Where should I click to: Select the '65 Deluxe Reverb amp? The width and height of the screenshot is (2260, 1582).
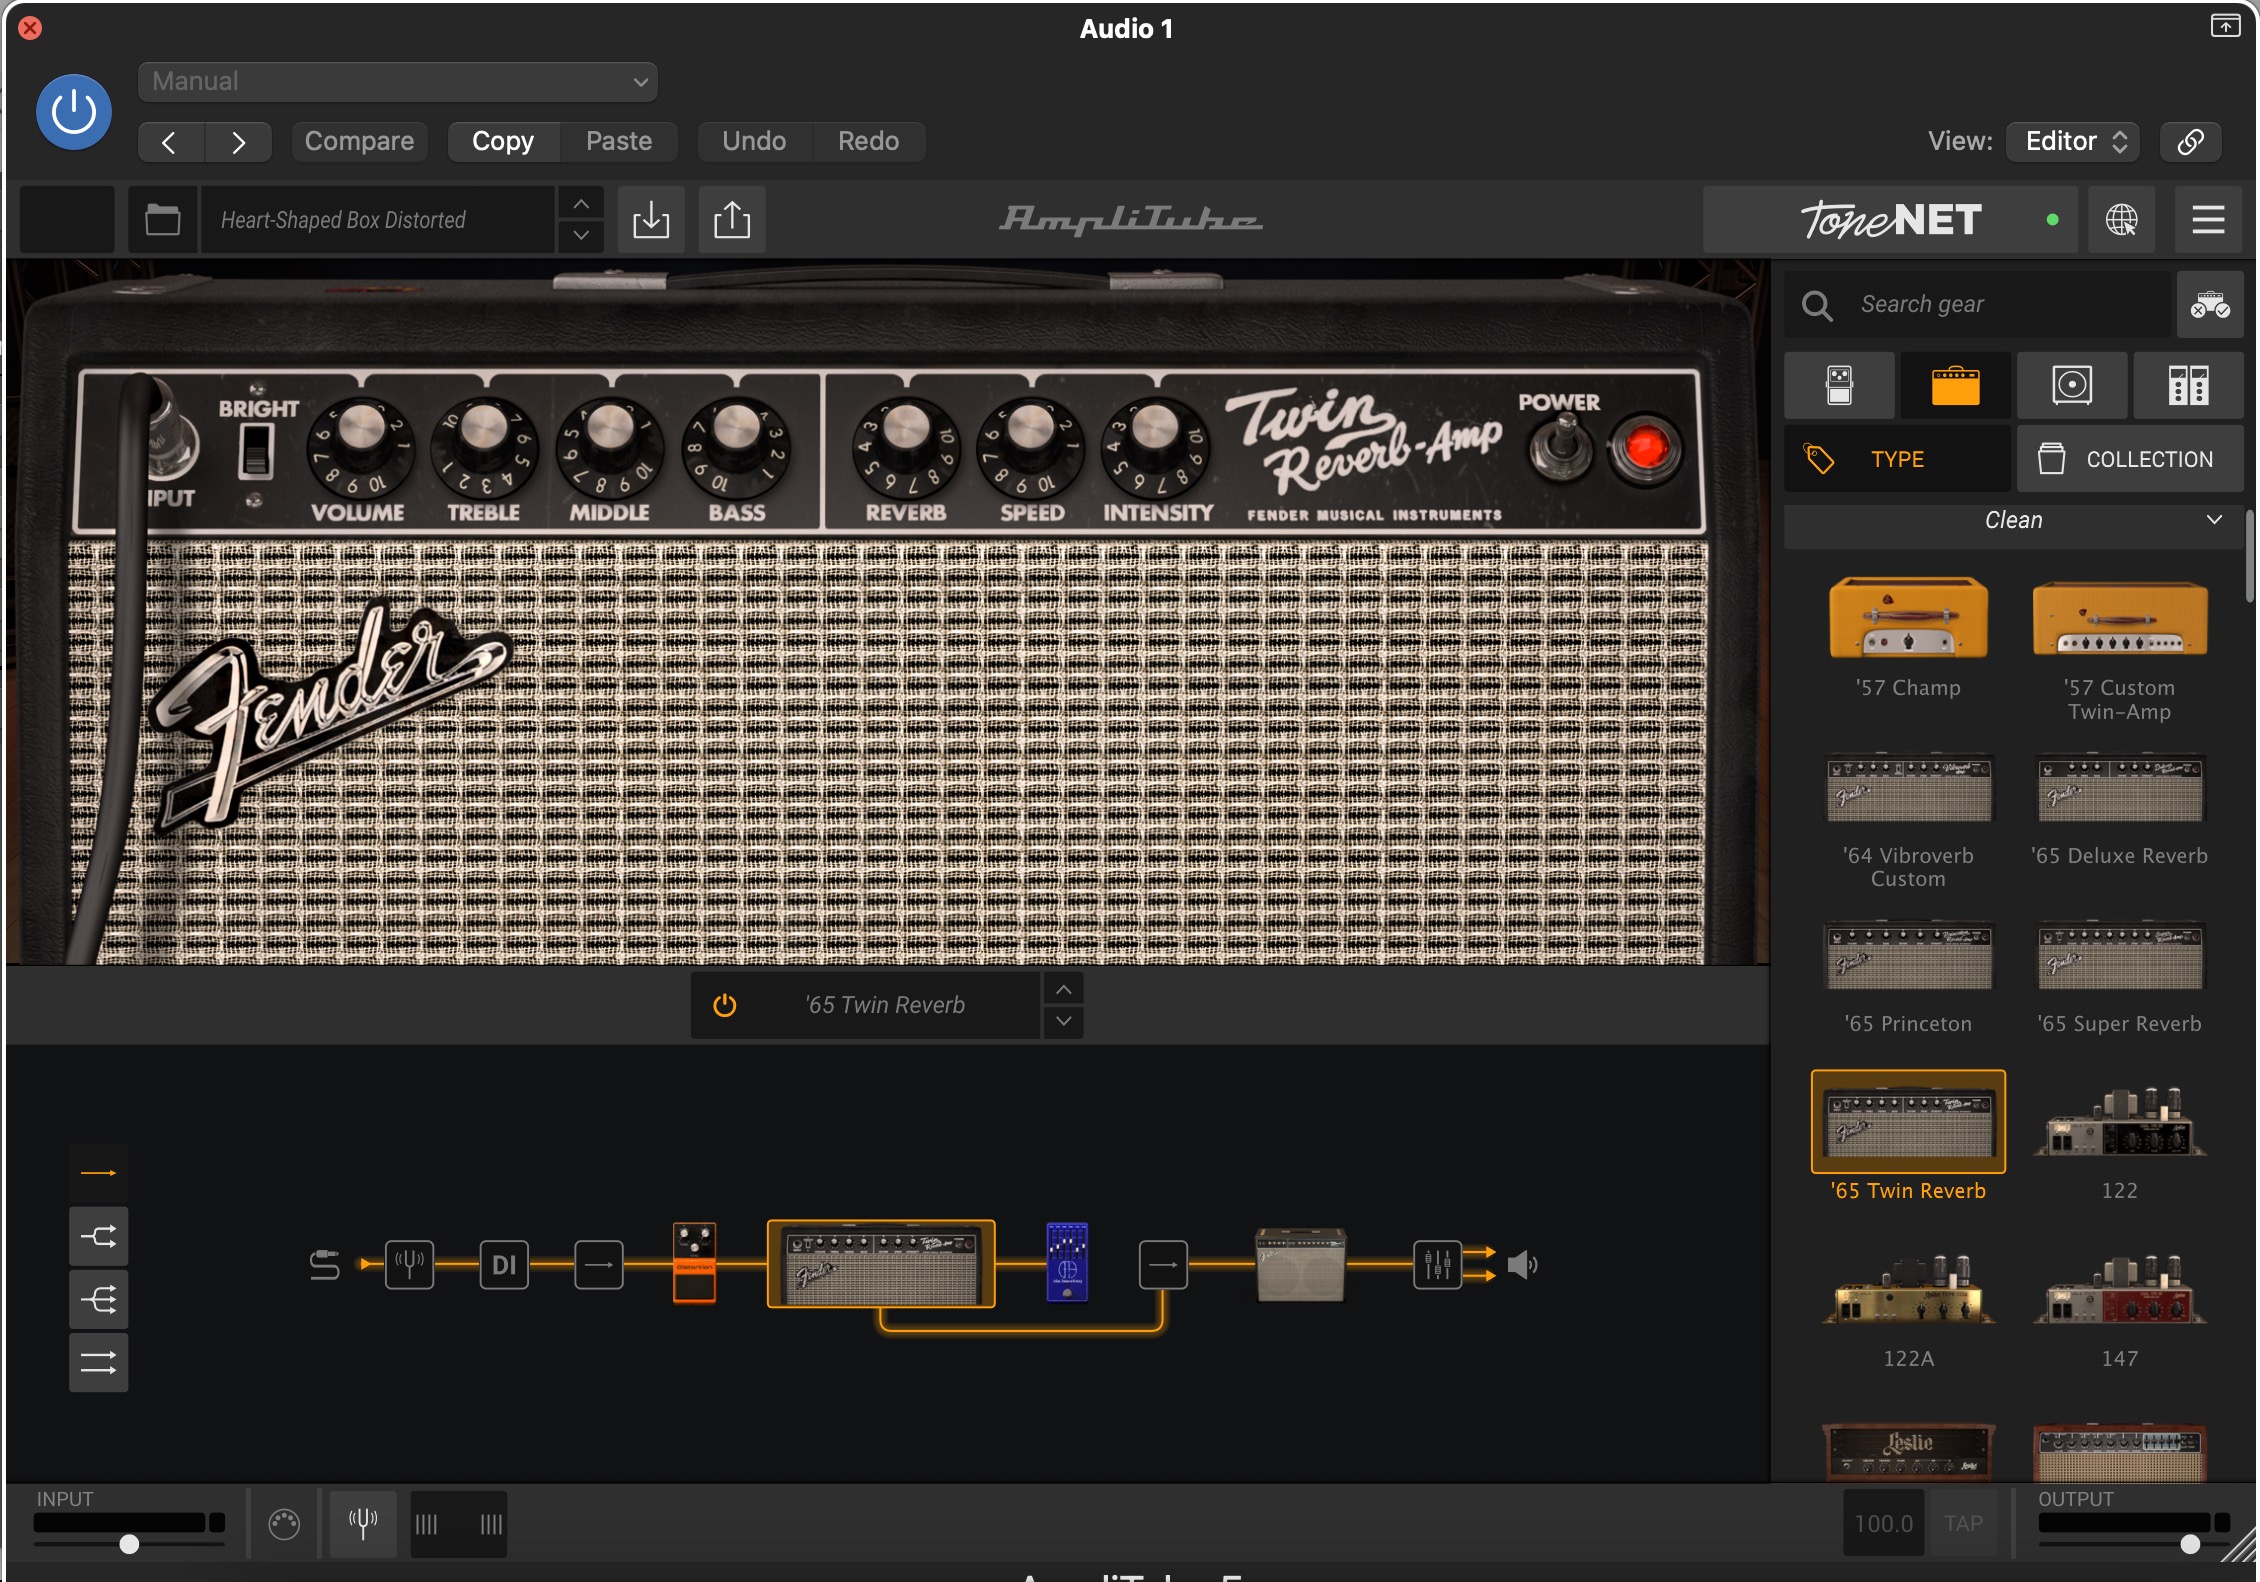coord(2120,789)
